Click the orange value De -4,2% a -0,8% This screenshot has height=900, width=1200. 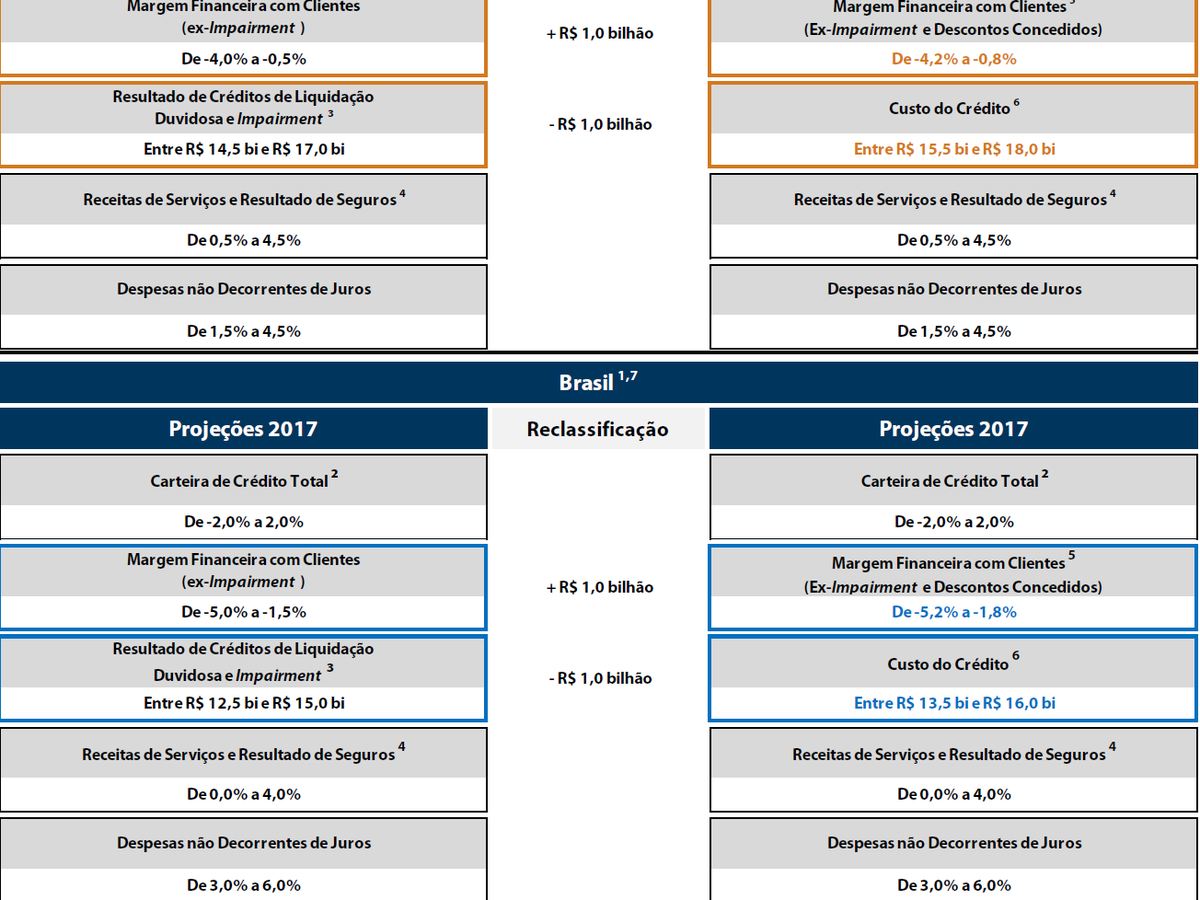[953, 58]
